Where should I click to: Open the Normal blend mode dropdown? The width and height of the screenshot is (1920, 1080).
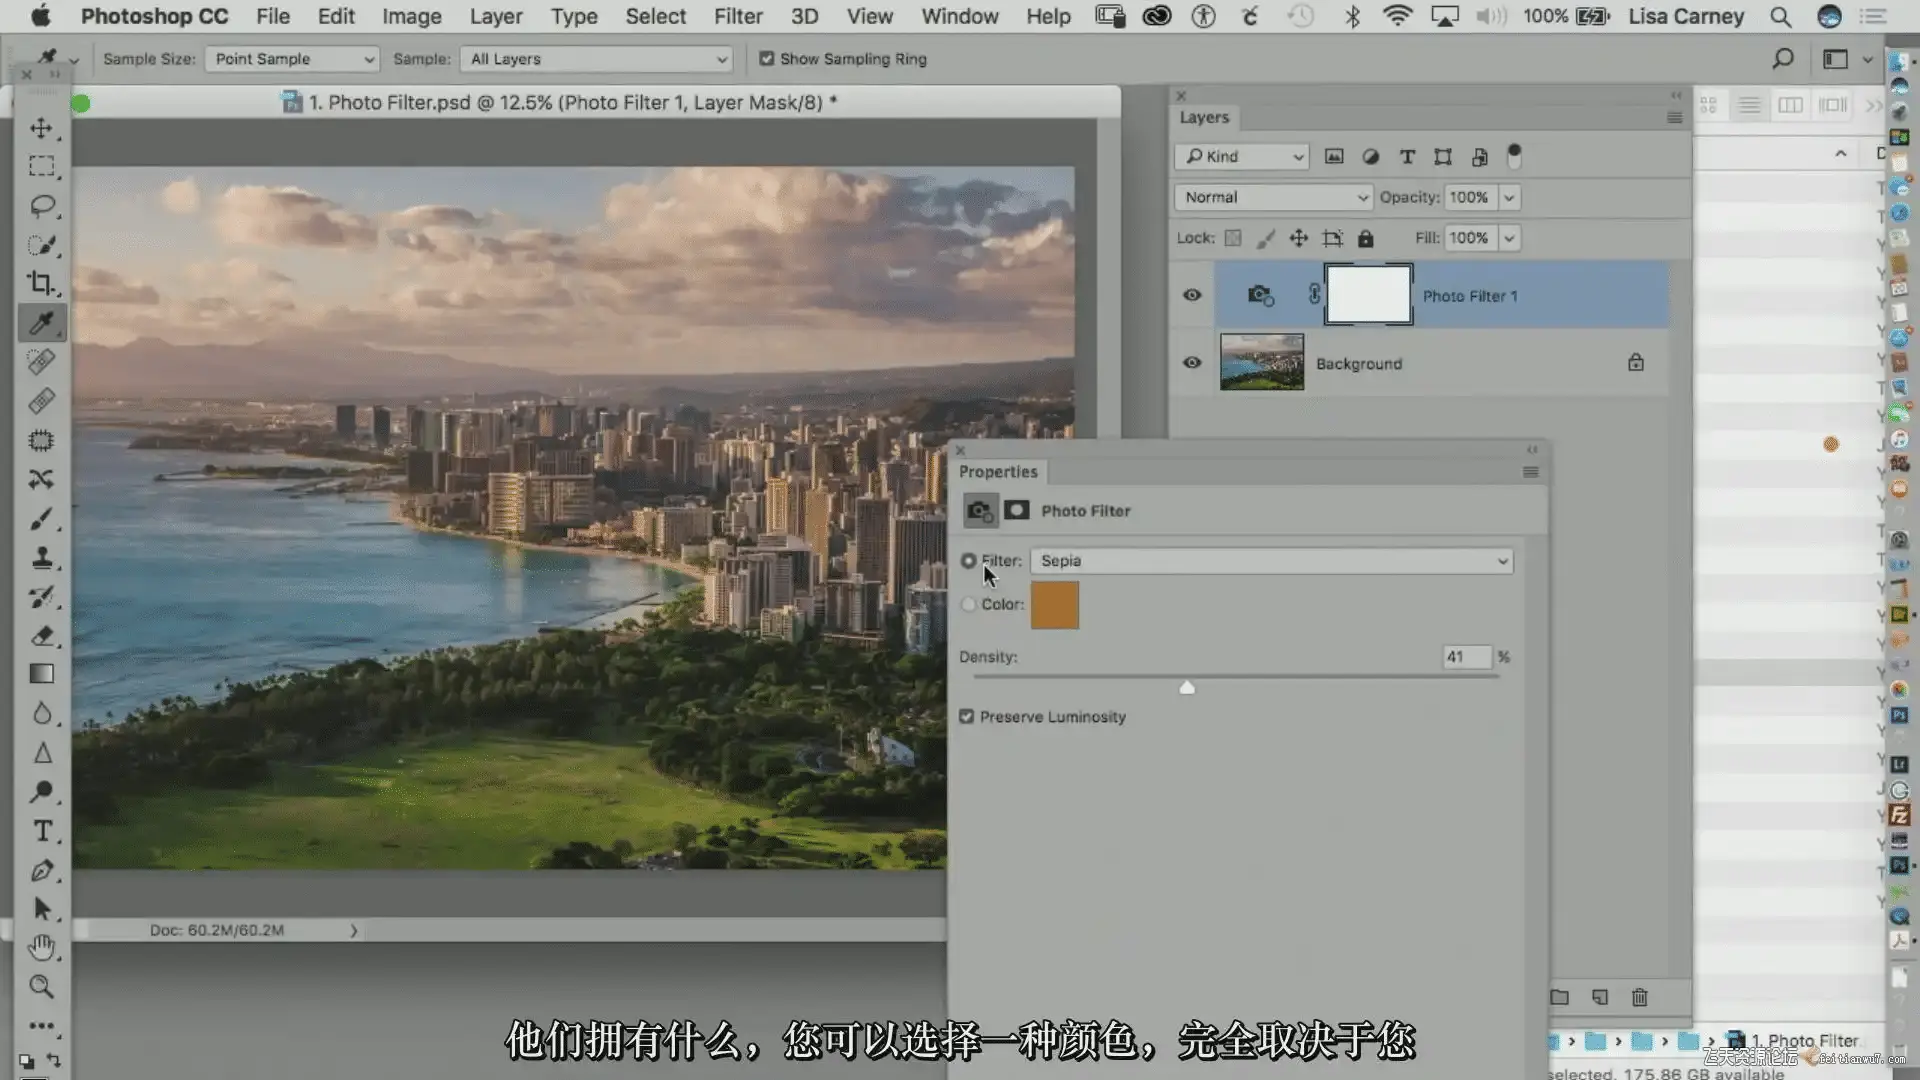point(1273,197)
